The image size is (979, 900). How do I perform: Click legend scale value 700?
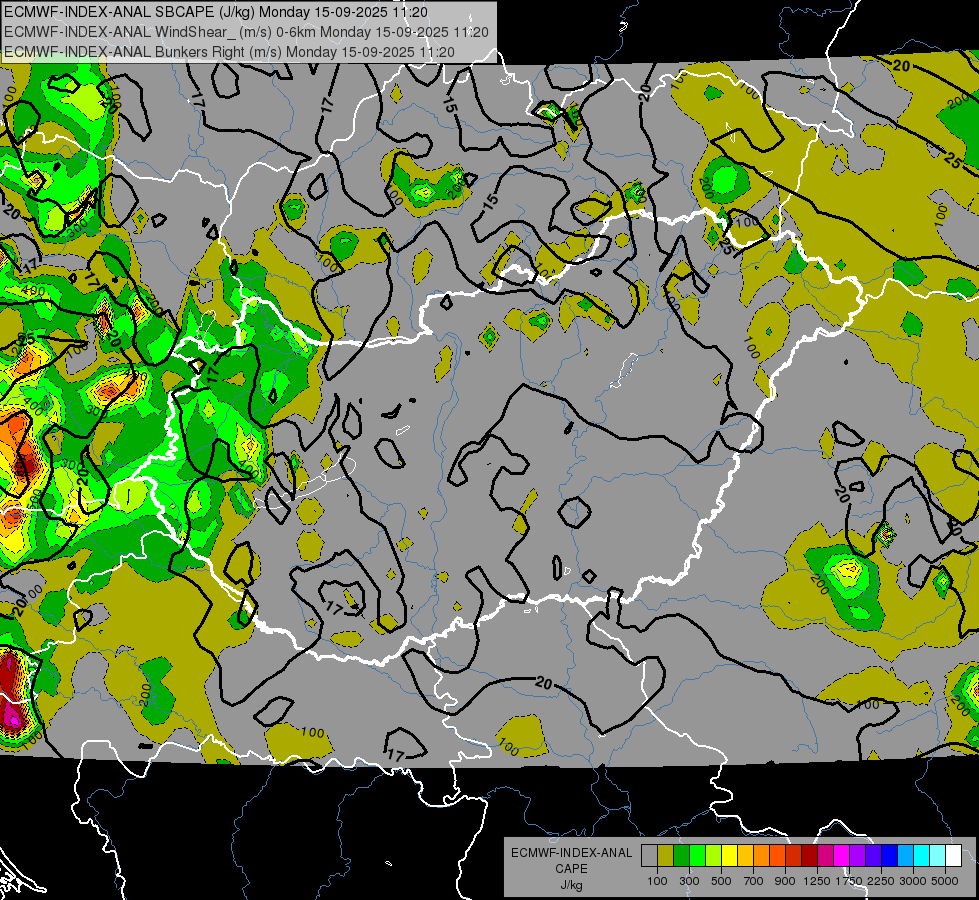[753, 881]
